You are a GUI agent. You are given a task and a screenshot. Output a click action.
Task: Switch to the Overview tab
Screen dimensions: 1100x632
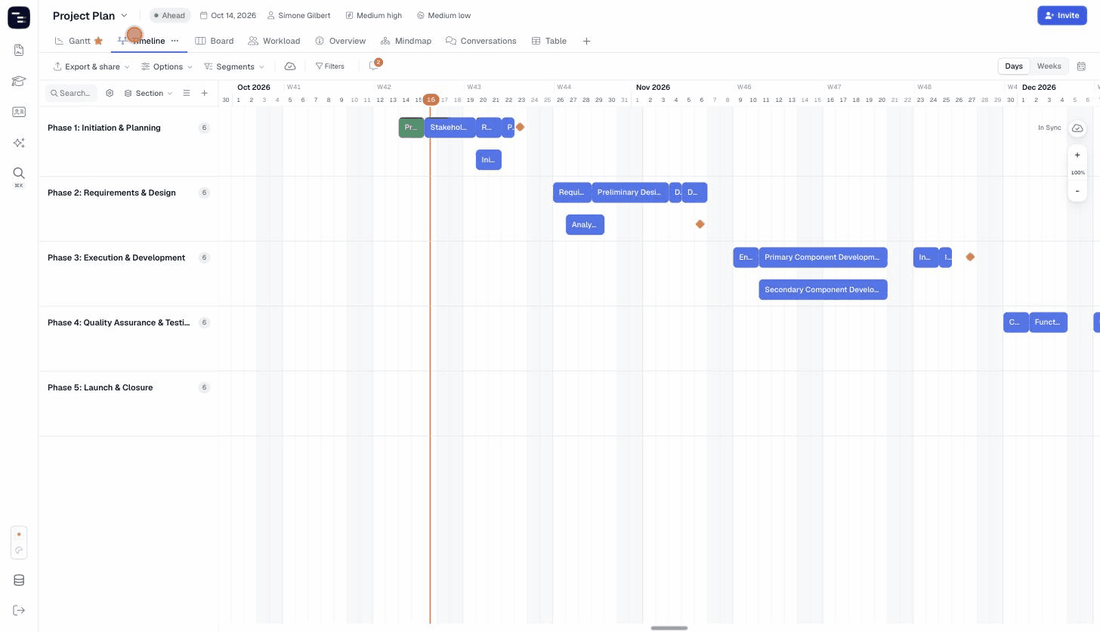pyautogui.click(x=341, y=41)
